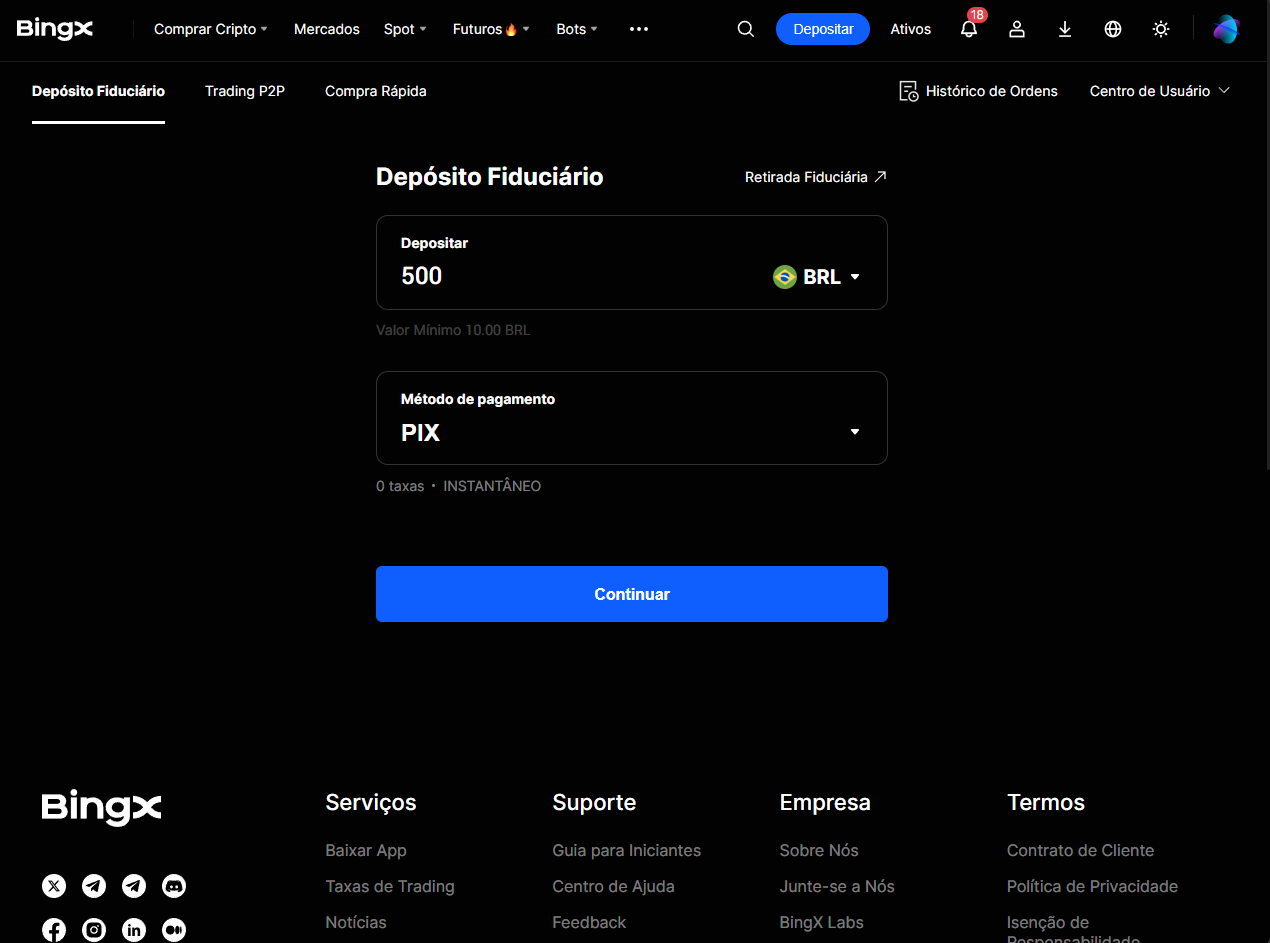
Task: Click the colorful avatar icon
Action: (1226, 29)
